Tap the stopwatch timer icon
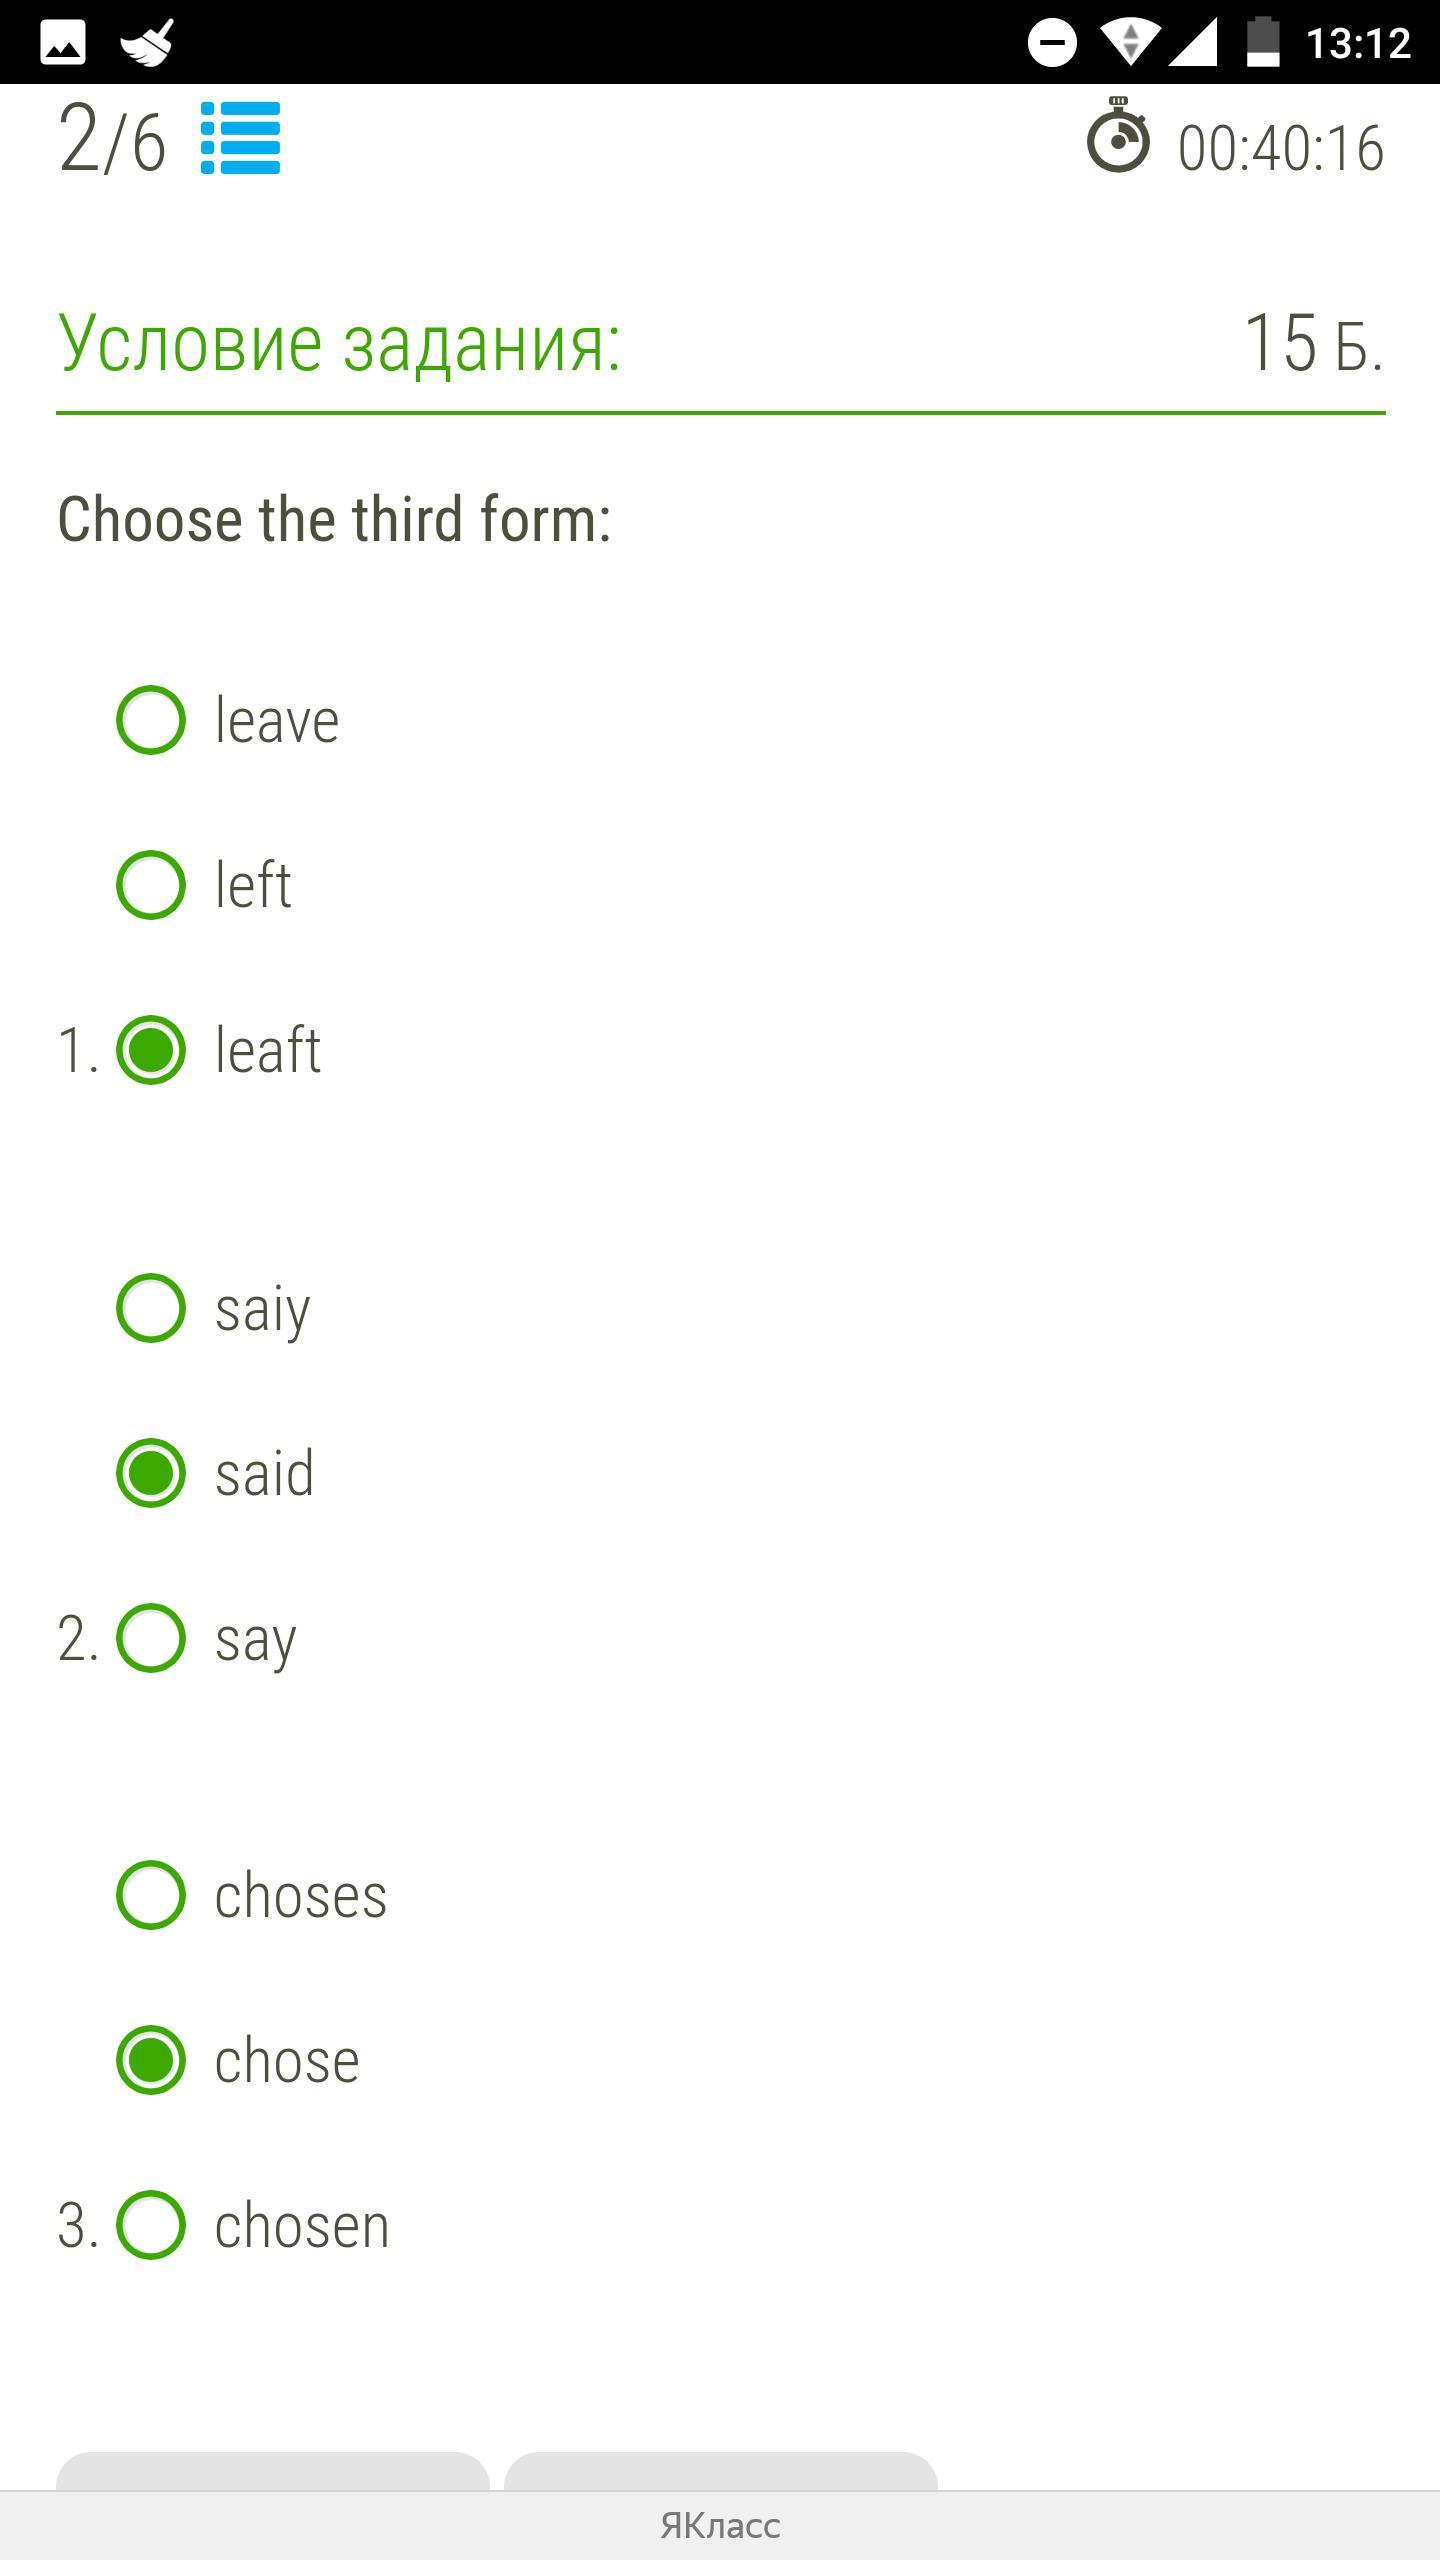This screenshot has width=1440, height=2560. [1118, 137]
